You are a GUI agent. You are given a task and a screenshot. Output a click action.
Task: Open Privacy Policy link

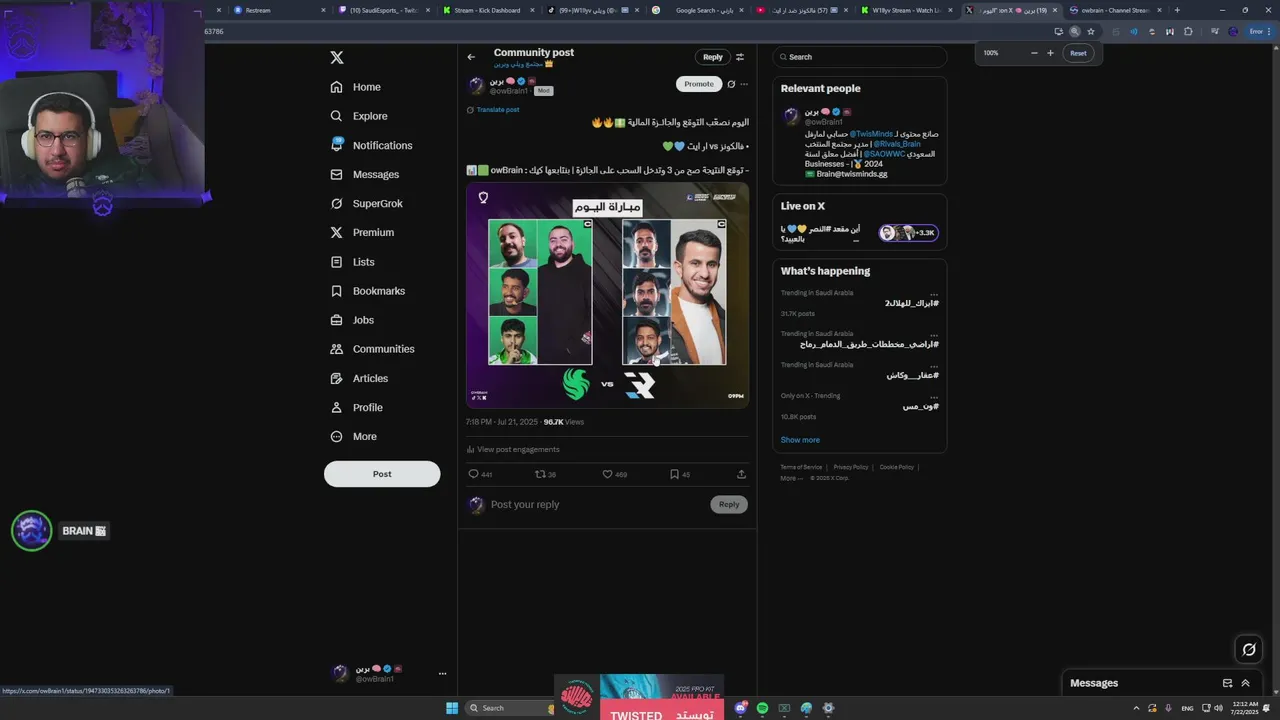851,467
